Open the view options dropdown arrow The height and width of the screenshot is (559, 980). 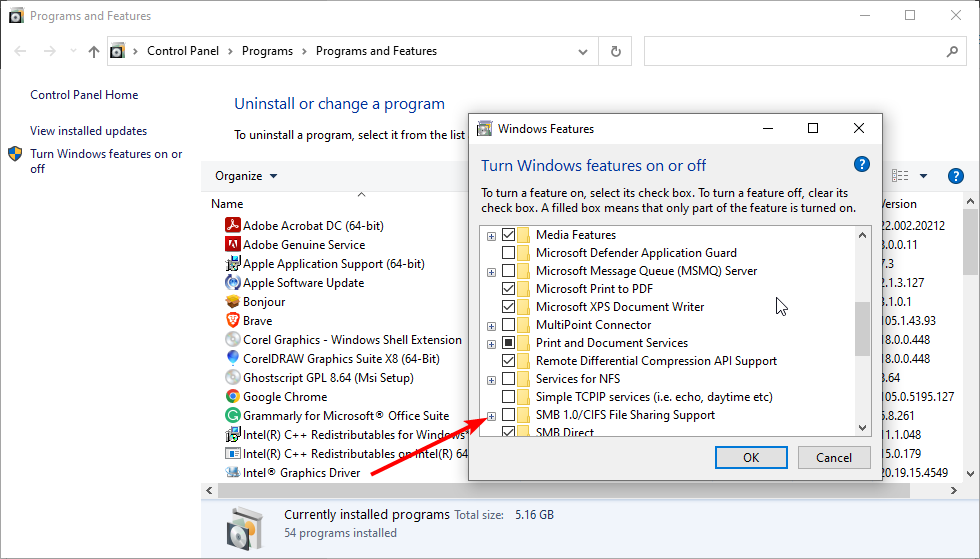pyautogui.click(x=923, y=176)
